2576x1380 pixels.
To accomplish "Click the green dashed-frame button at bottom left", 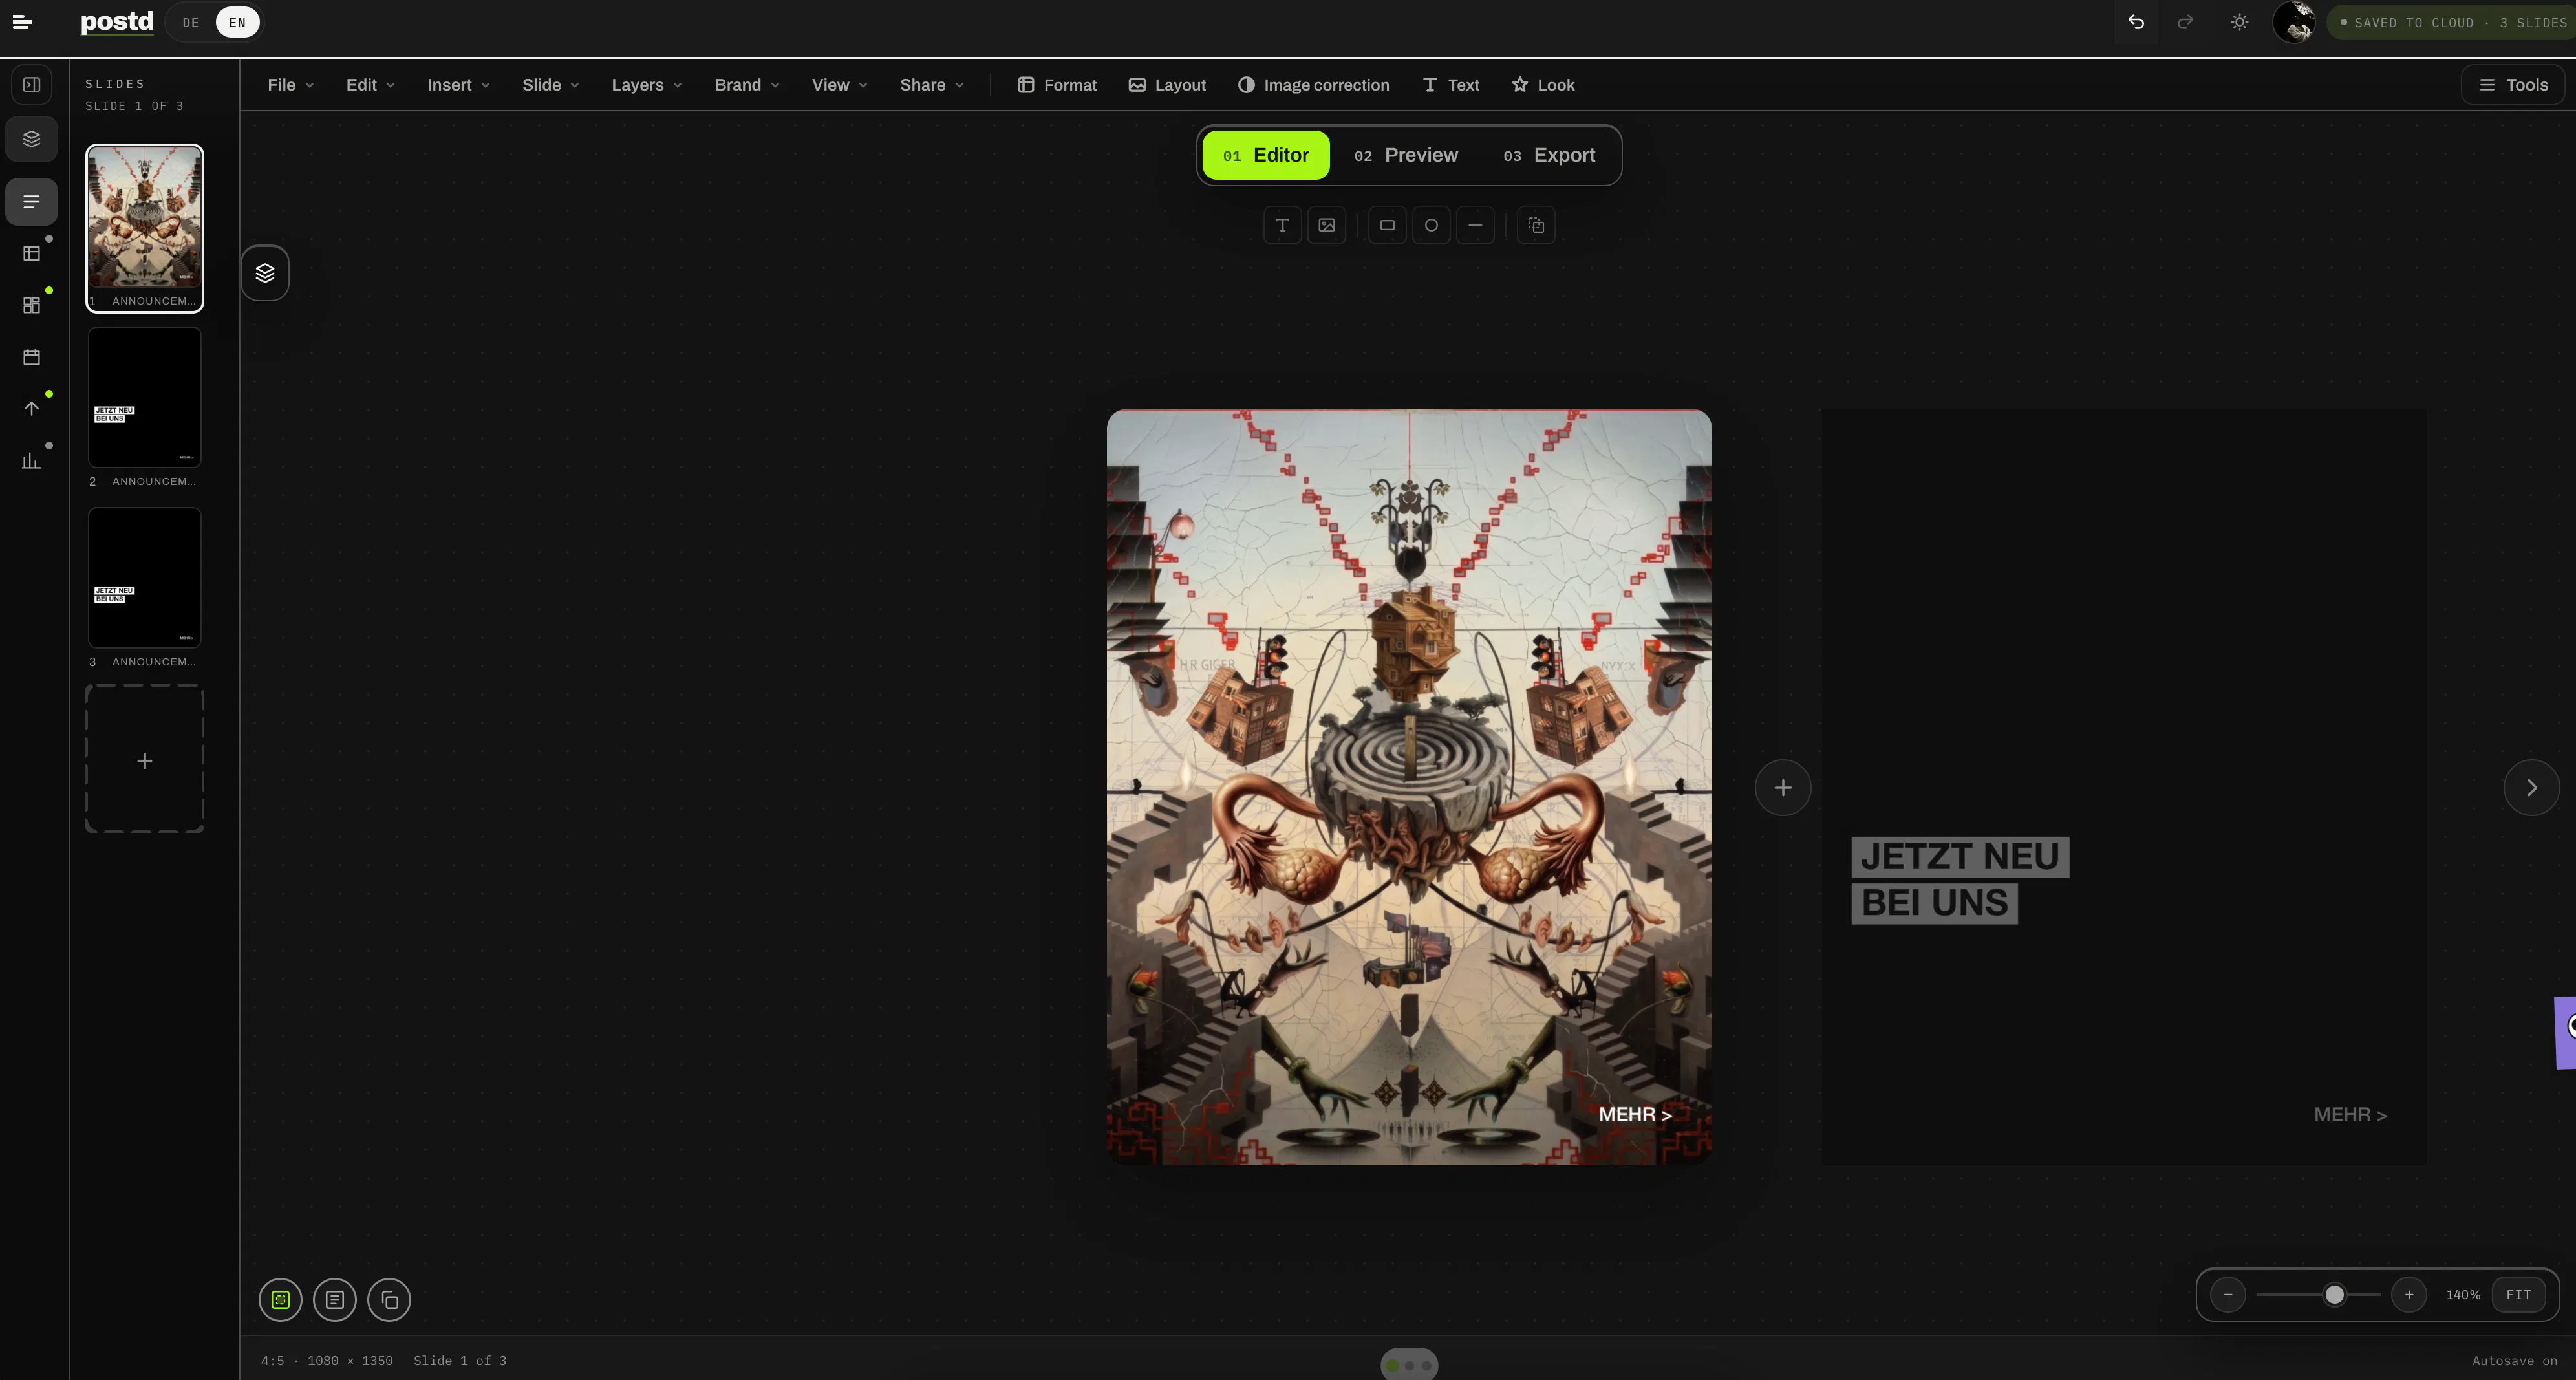I will click(x=280, y=1300).
